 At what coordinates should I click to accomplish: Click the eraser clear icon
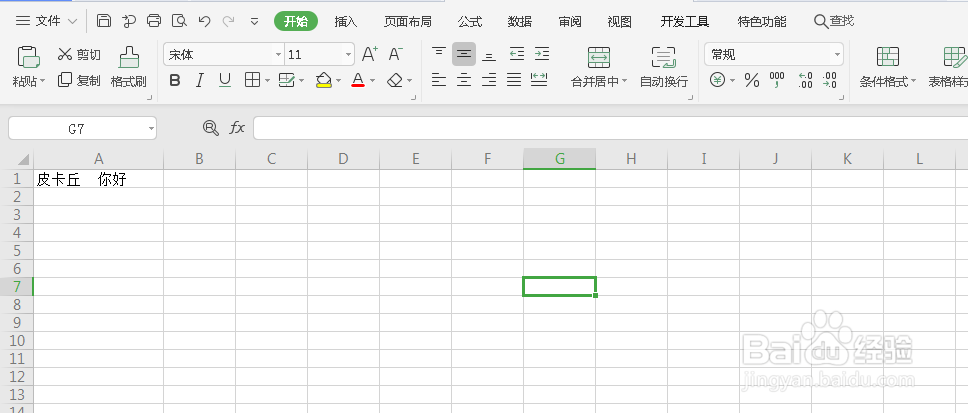[x=395, y=80]
